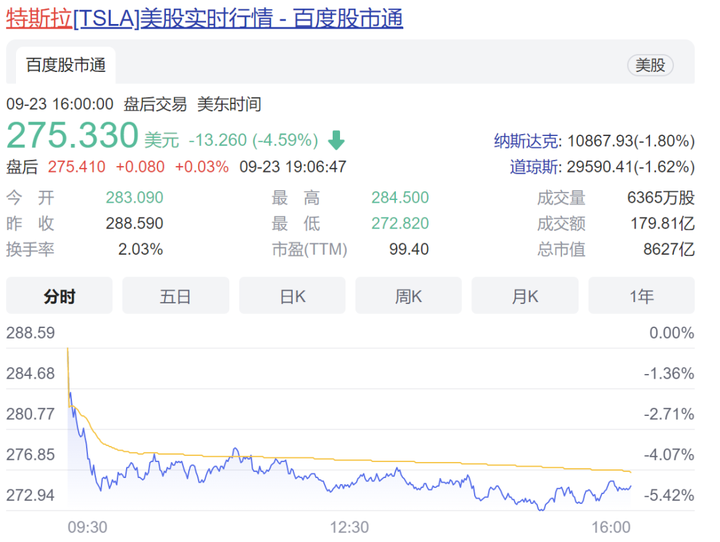This screenshot has height=542, width=720.
Task: Click the after-hours price 275.410
Action: click(77, 167)
